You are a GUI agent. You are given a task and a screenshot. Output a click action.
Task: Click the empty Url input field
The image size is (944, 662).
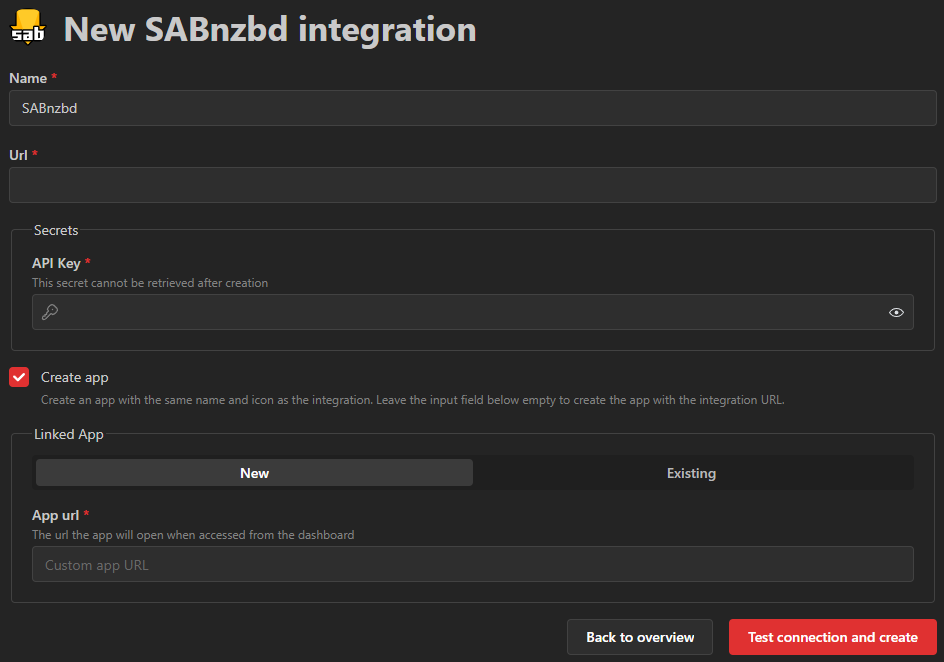[x=472, y=185]
